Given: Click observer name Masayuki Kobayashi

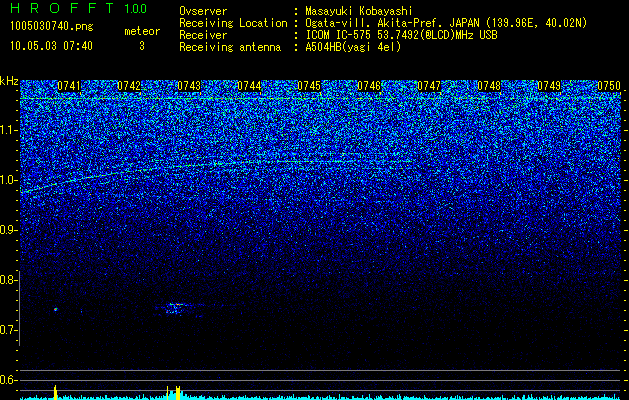Looking at the screenshot, I should 359,11.
